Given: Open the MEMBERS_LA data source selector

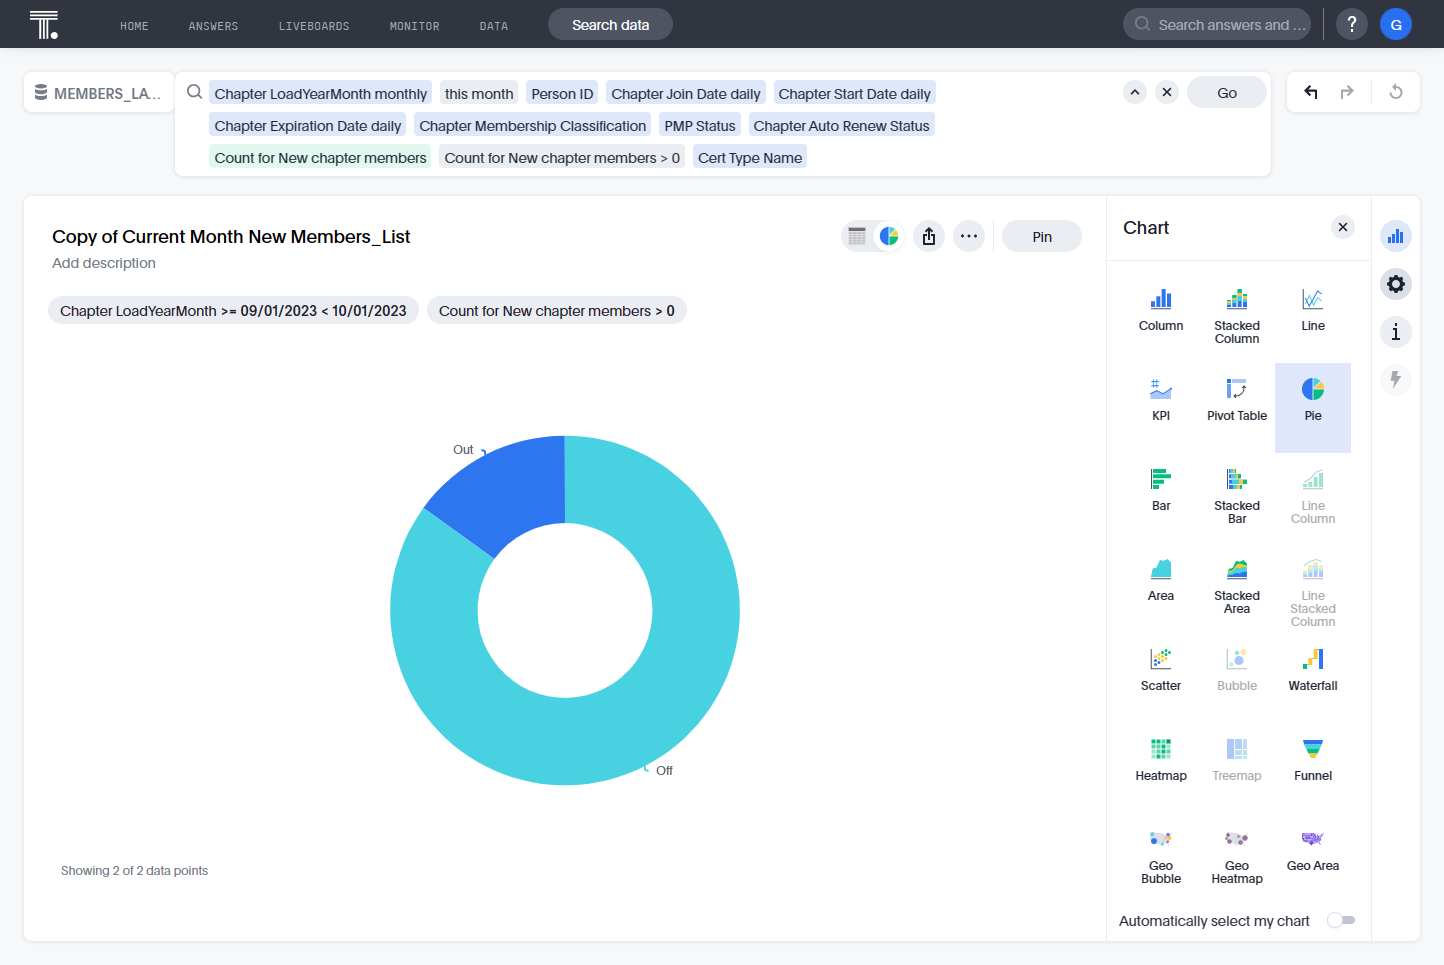Looking at the screenshot, I should click(98, 93).
